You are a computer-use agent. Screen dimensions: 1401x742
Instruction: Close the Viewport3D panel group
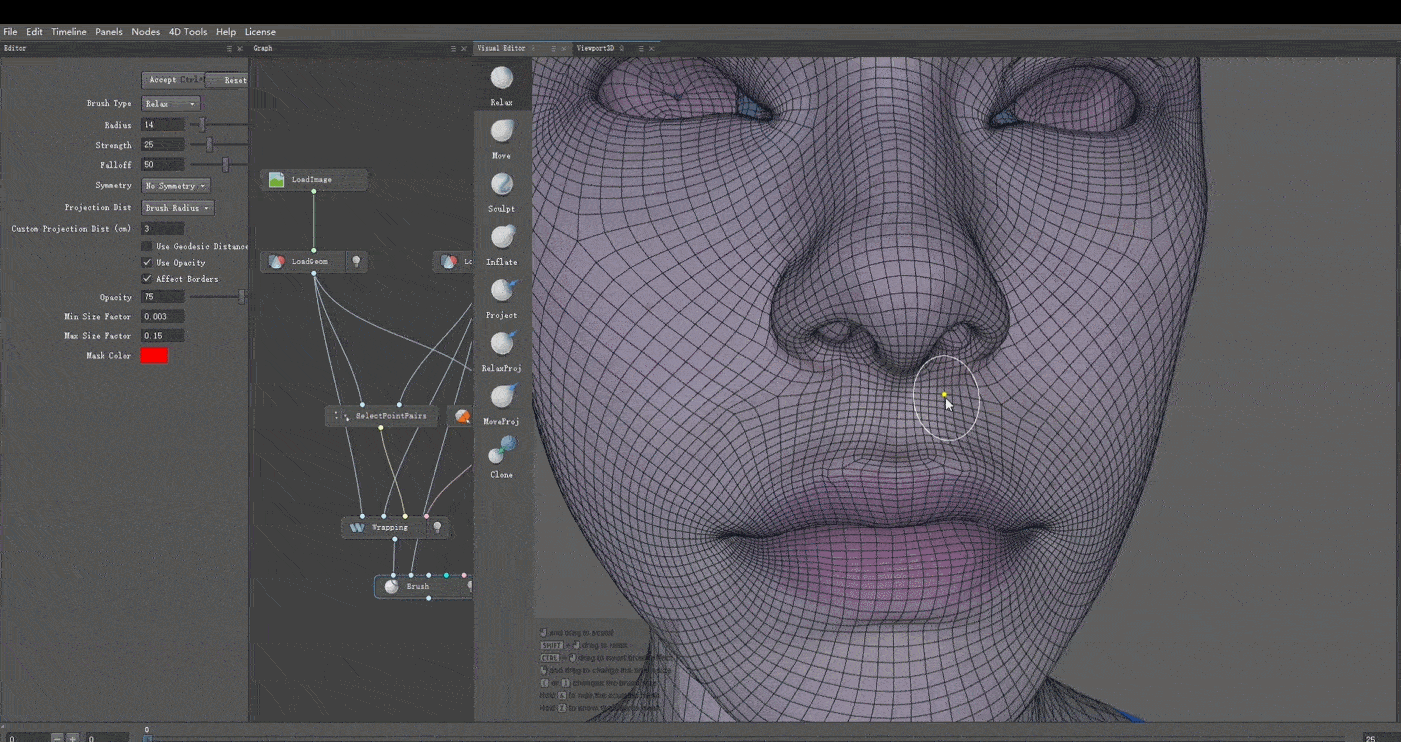(652, 48)
